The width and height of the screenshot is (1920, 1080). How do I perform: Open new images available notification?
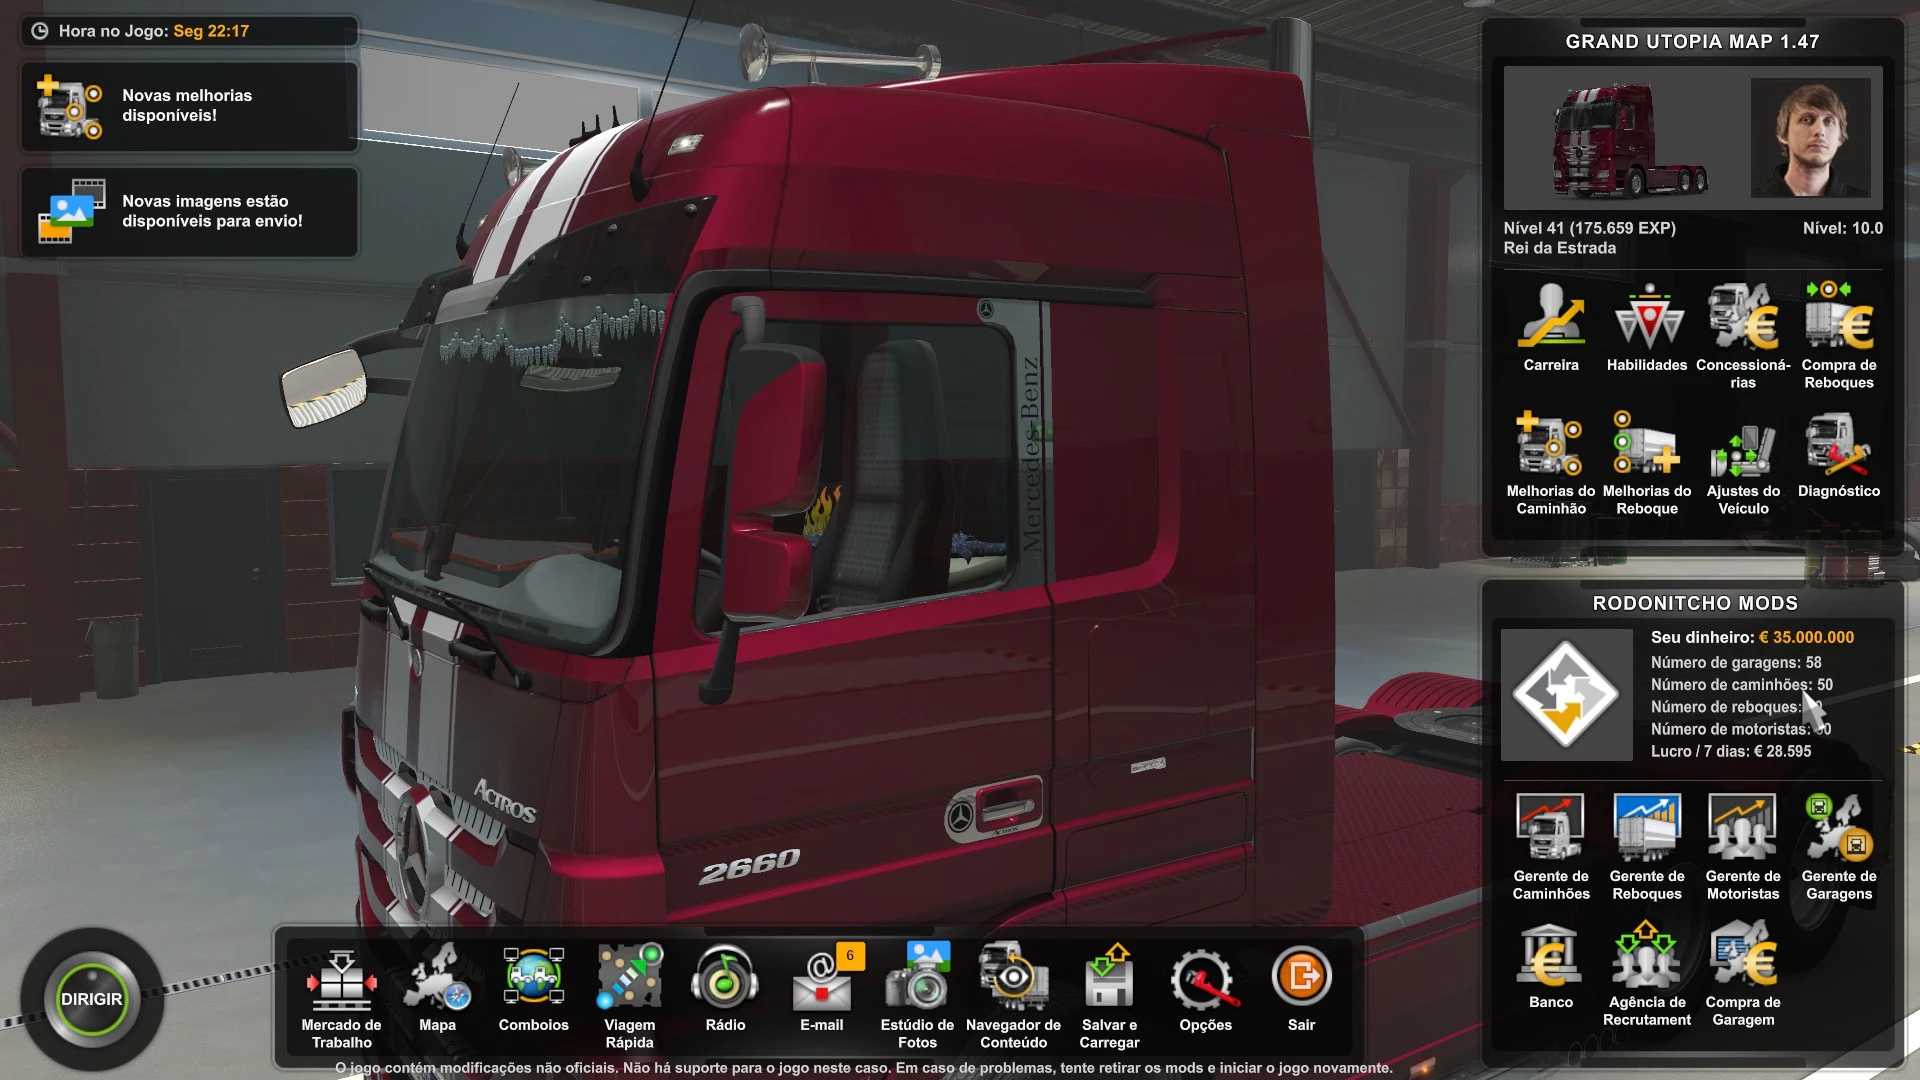[x=189, y=212]
